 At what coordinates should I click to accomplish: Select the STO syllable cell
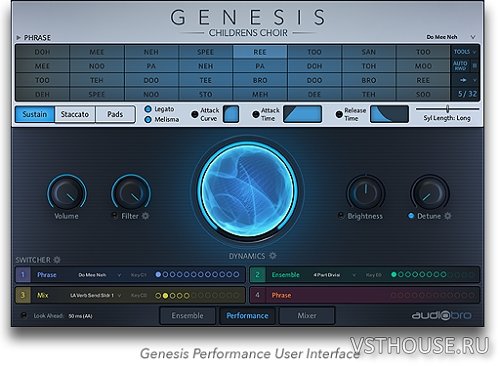coord(206,94)
